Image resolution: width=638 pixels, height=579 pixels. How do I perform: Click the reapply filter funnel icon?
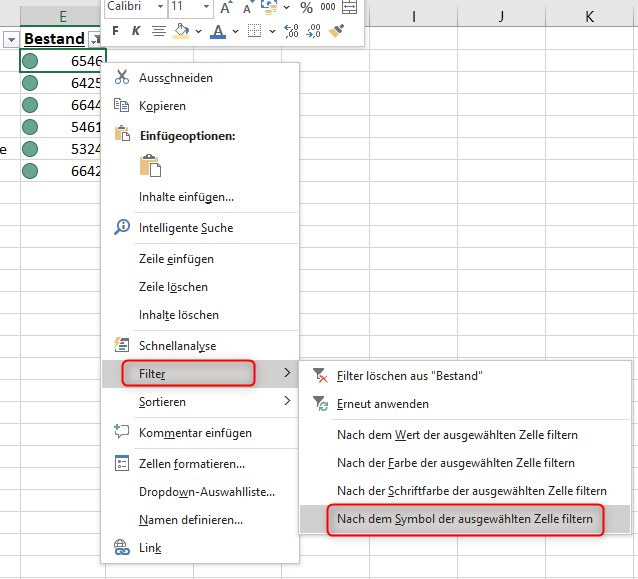pos(320,403)
